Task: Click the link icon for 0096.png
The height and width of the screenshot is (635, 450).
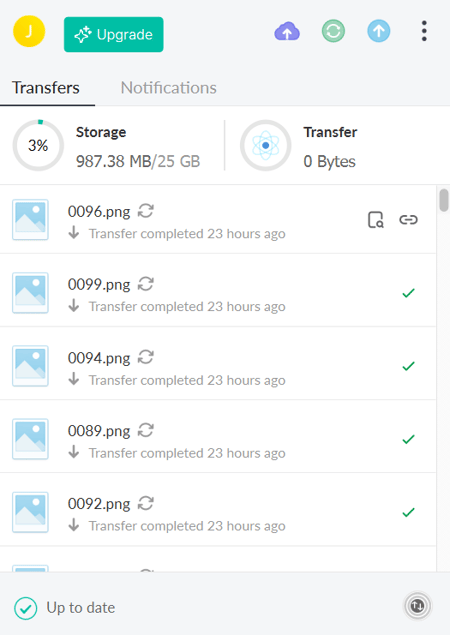Action: click(408, 219)
